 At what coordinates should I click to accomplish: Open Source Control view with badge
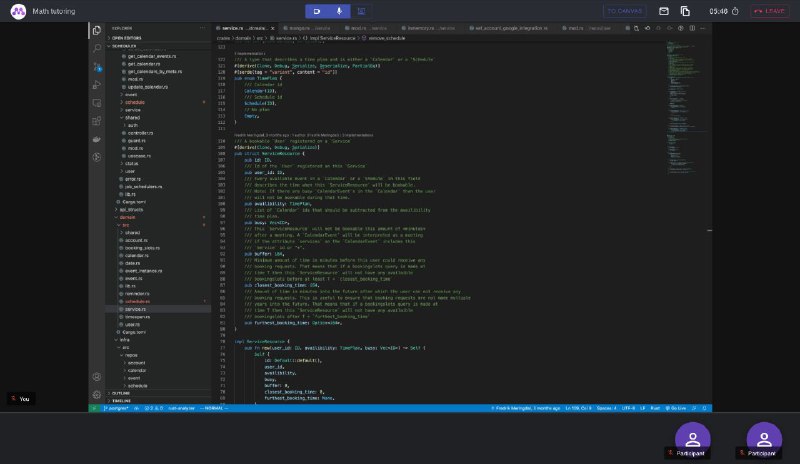(97, 67)
